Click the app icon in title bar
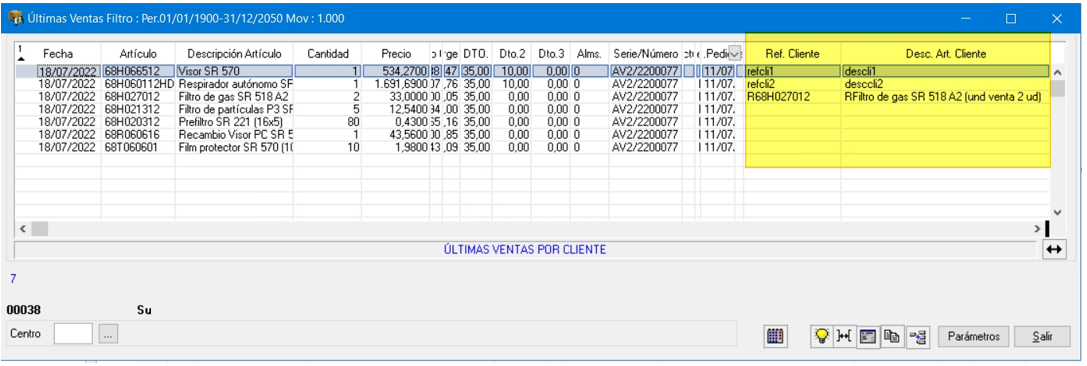1087x366 pixels. [16, 18]
